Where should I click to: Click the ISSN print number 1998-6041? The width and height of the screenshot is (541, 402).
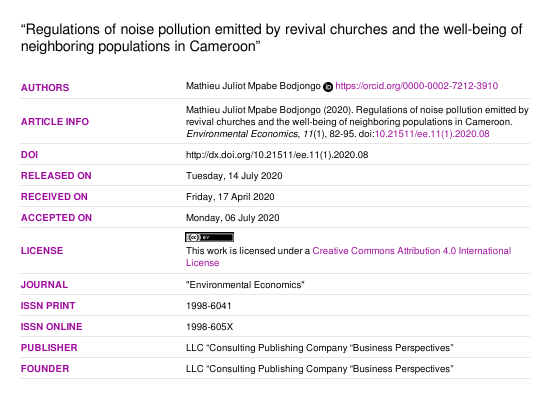pyautogui.click(x=209, y=306)
